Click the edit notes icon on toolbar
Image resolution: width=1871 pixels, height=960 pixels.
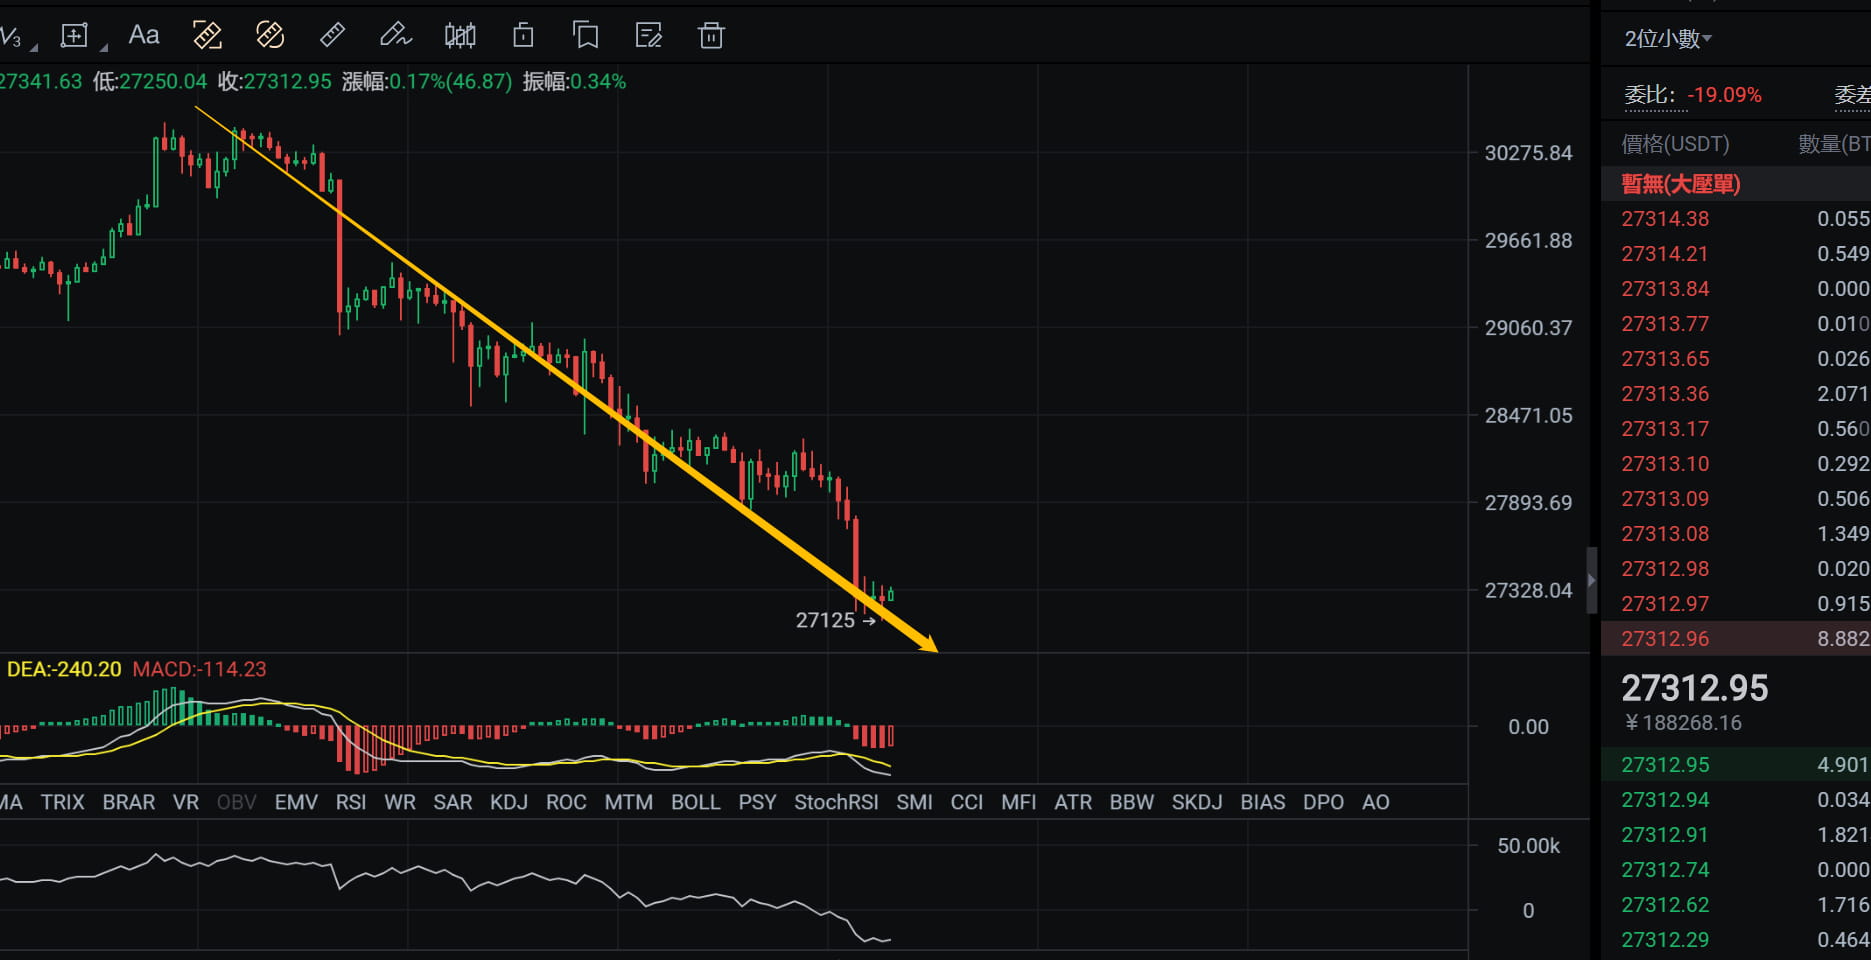coord(648,35)
